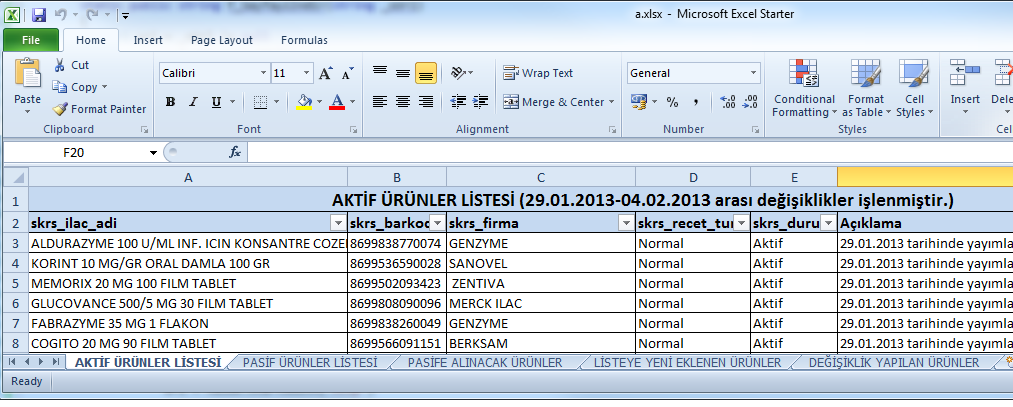Switch to the Formulas tab
The width and height of the screenshot is (1013, 407).
point(304,40)
